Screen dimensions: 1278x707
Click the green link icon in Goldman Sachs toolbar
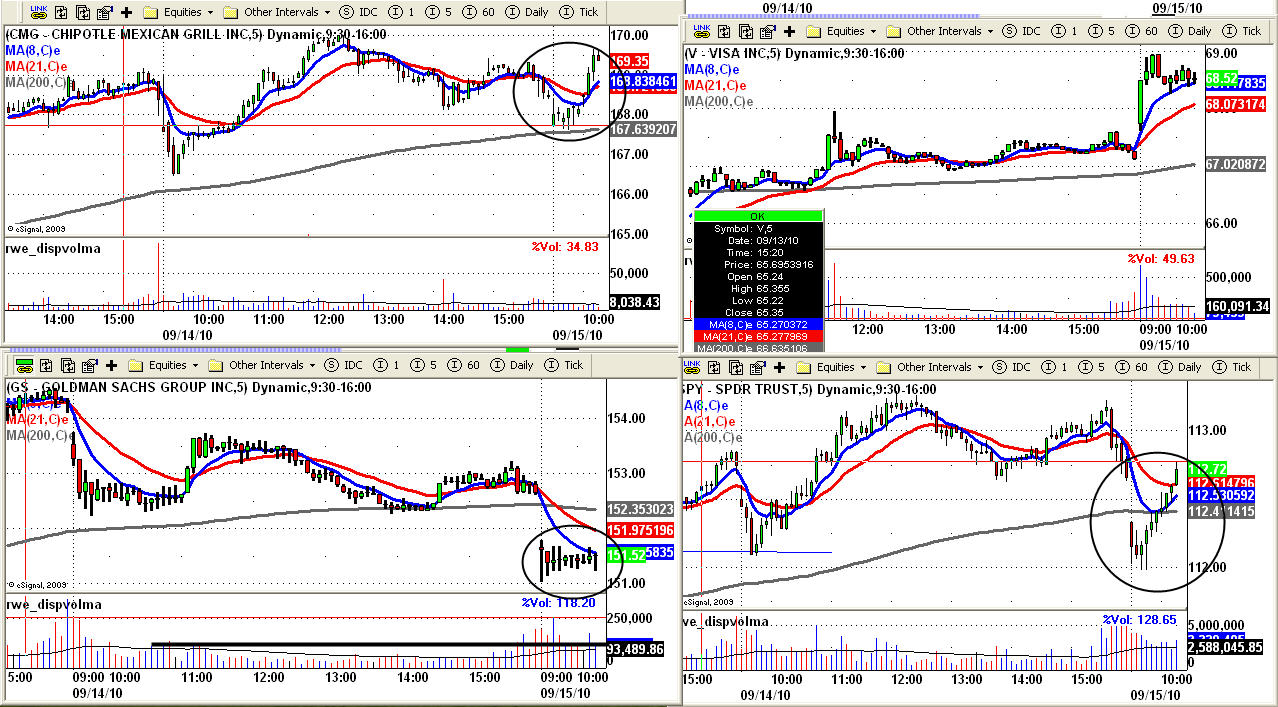tap(24, 365)
